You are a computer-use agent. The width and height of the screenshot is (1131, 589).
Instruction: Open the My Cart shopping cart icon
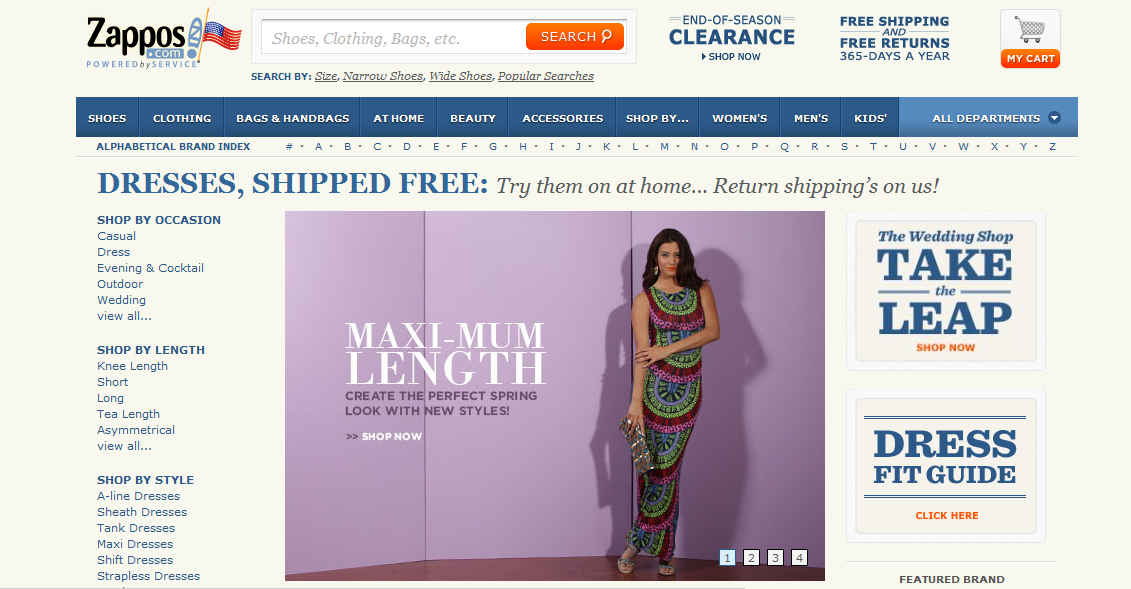pos(1030,39)
